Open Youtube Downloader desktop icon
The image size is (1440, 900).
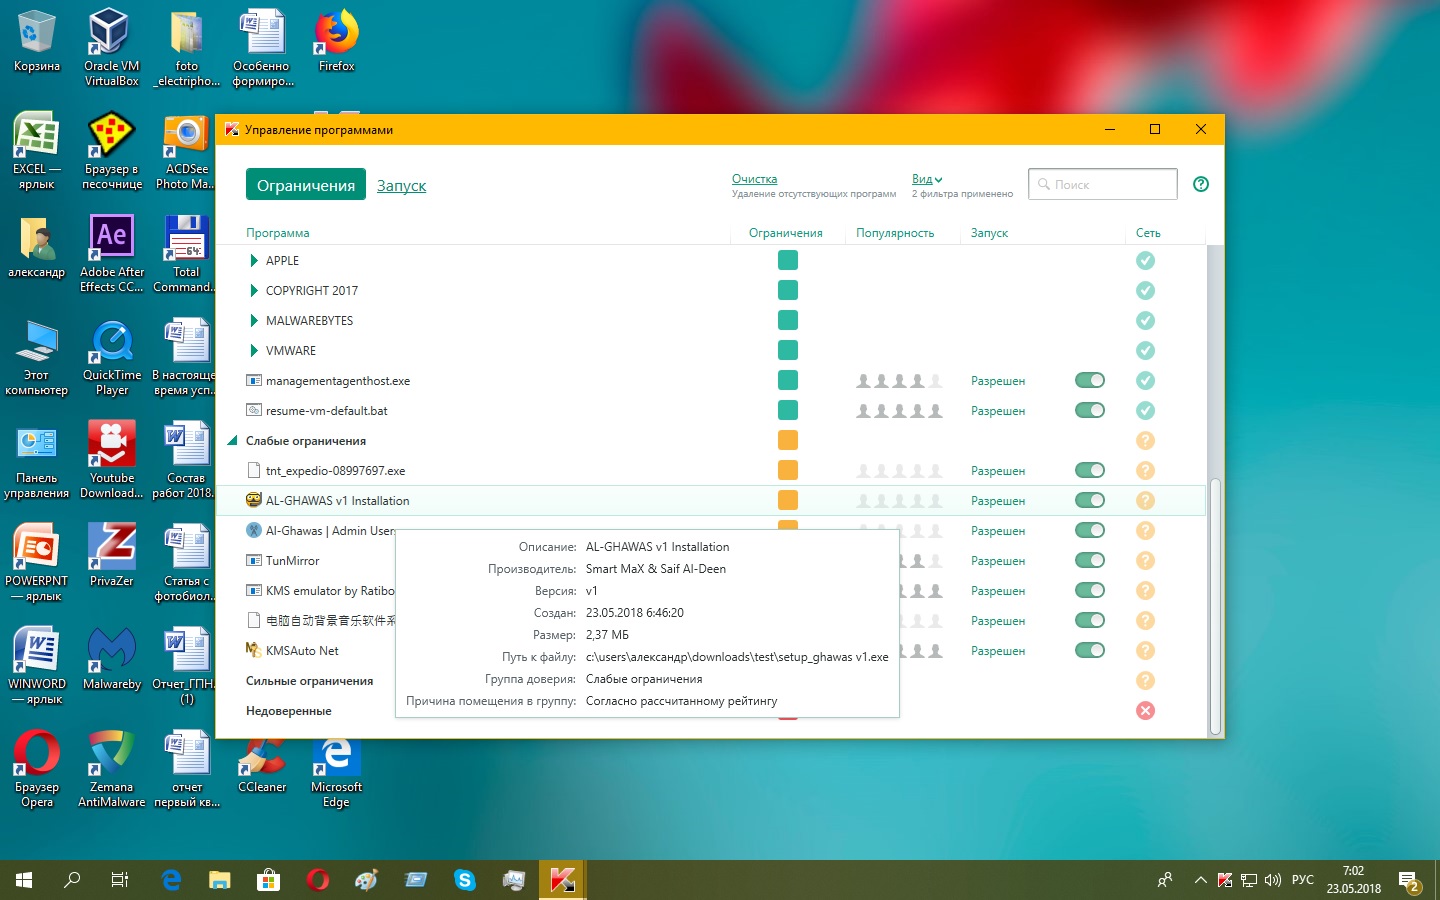(111, 460)
